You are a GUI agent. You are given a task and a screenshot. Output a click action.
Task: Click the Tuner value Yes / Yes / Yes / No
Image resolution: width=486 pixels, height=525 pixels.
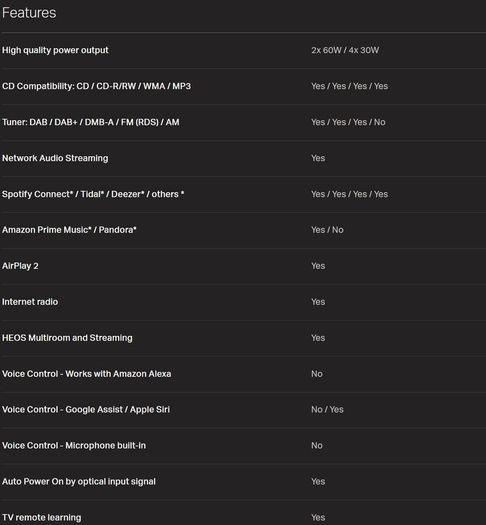(348, 122)
